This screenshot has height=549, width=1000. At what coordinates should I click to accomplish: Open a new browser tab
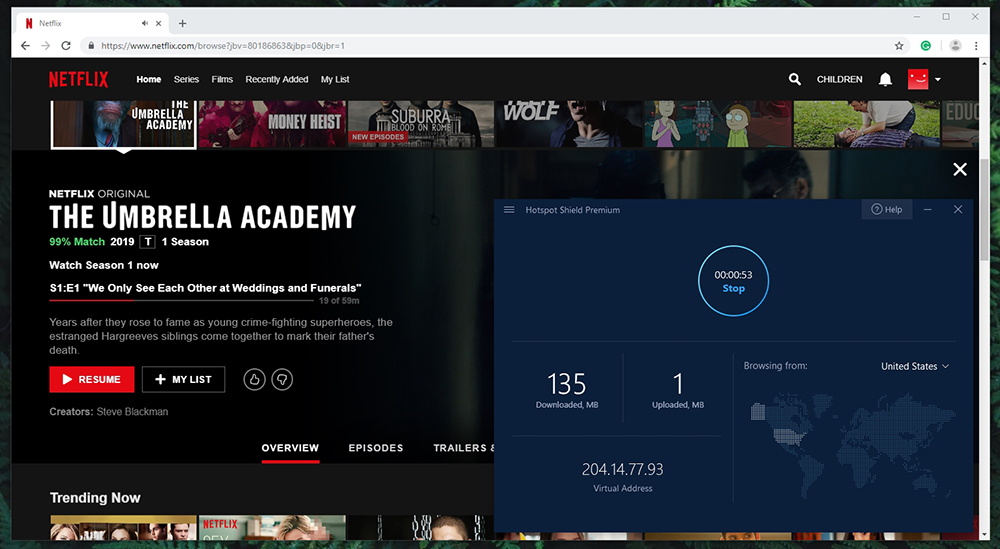coord(182,24)
